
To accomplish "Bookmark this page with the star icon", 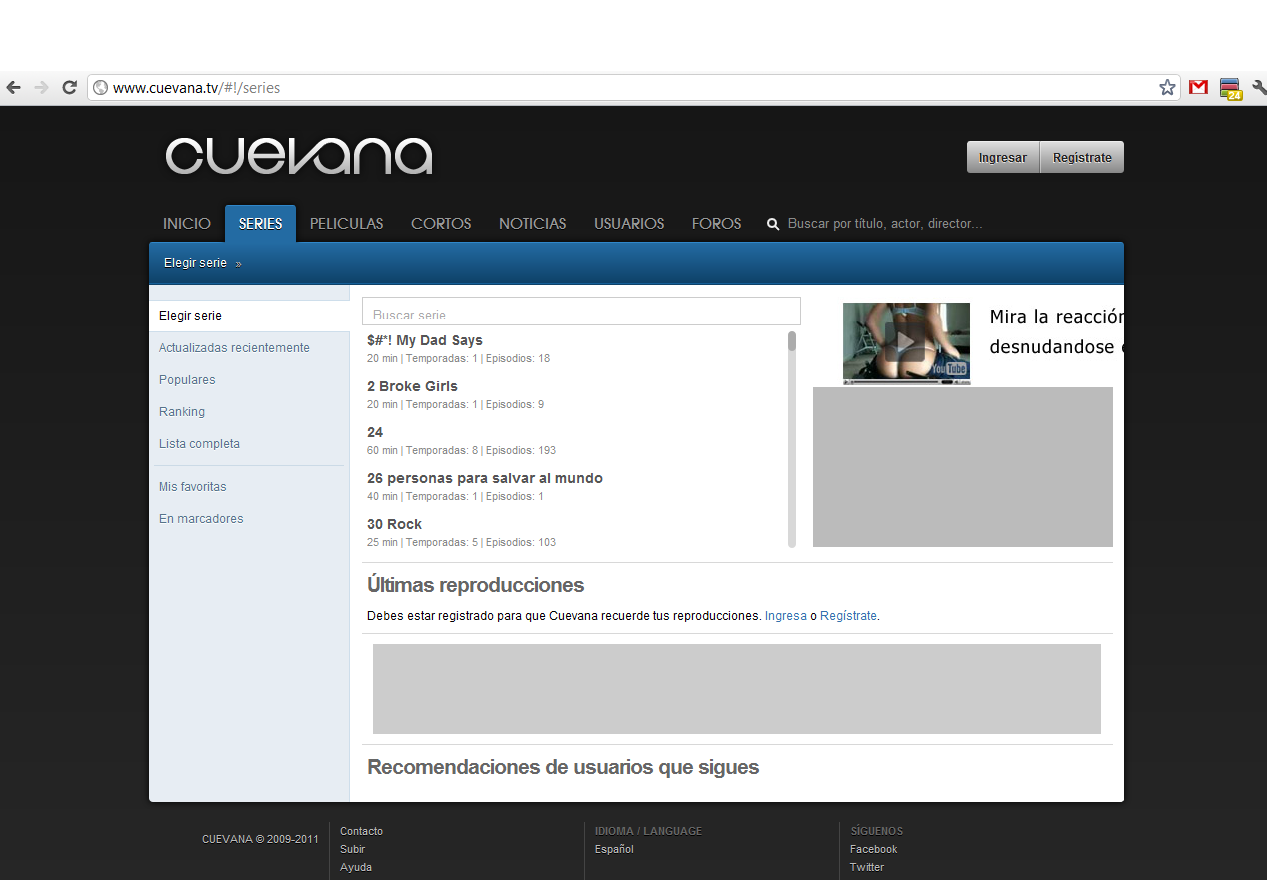I will coord(1167,88).
